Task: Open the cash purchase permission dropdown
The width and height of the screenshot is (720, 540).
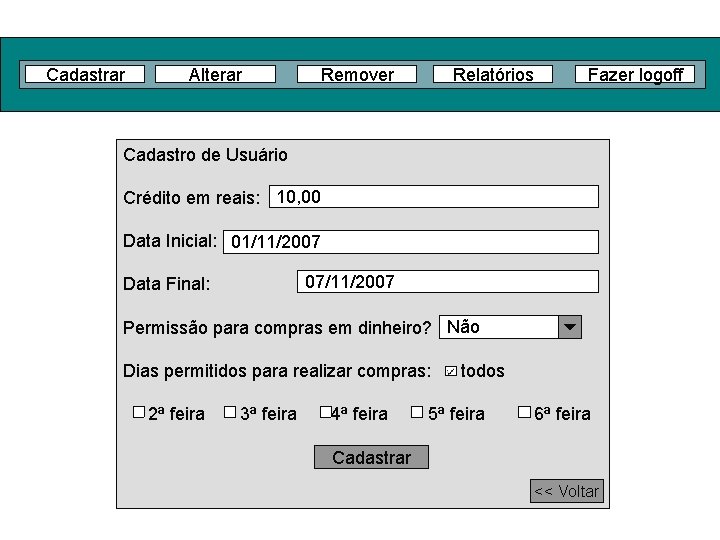Action: (x=510, y=327)
